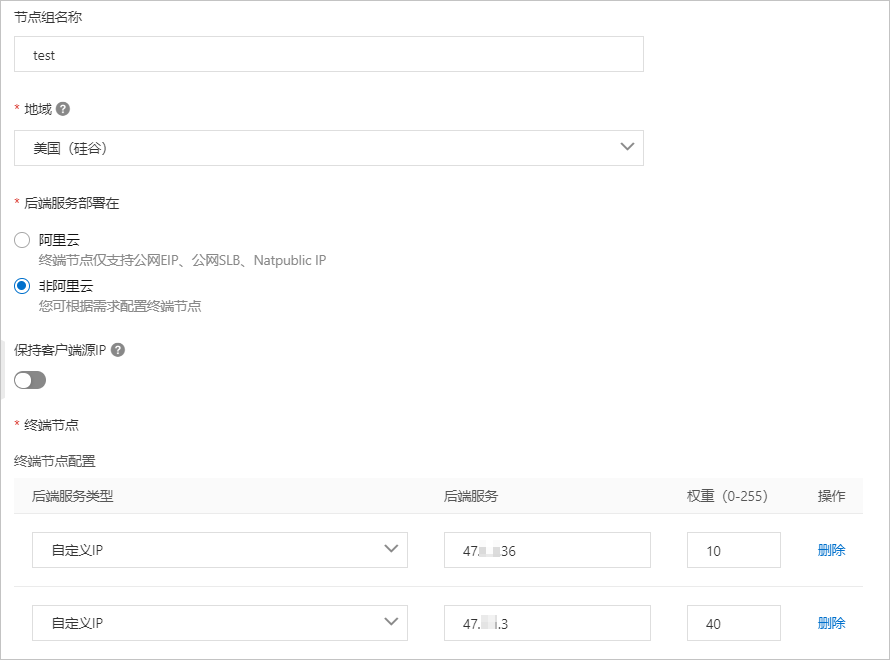Select the 非阿里云 radio button
Image resolution: width=890 pixels, height=660 pixels.
(21, 286)
